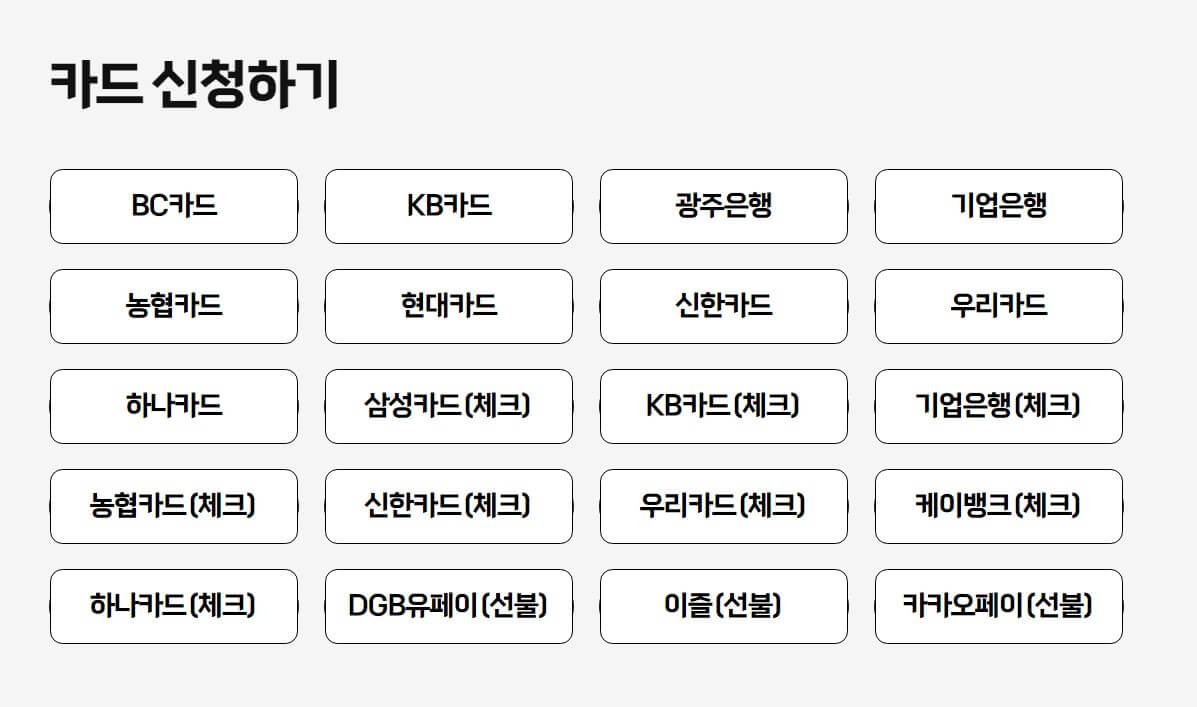Apply for 하나카드 (체크)
Image resolution: width=1197 pixels, height=707 pixels.
coord(173,607)
